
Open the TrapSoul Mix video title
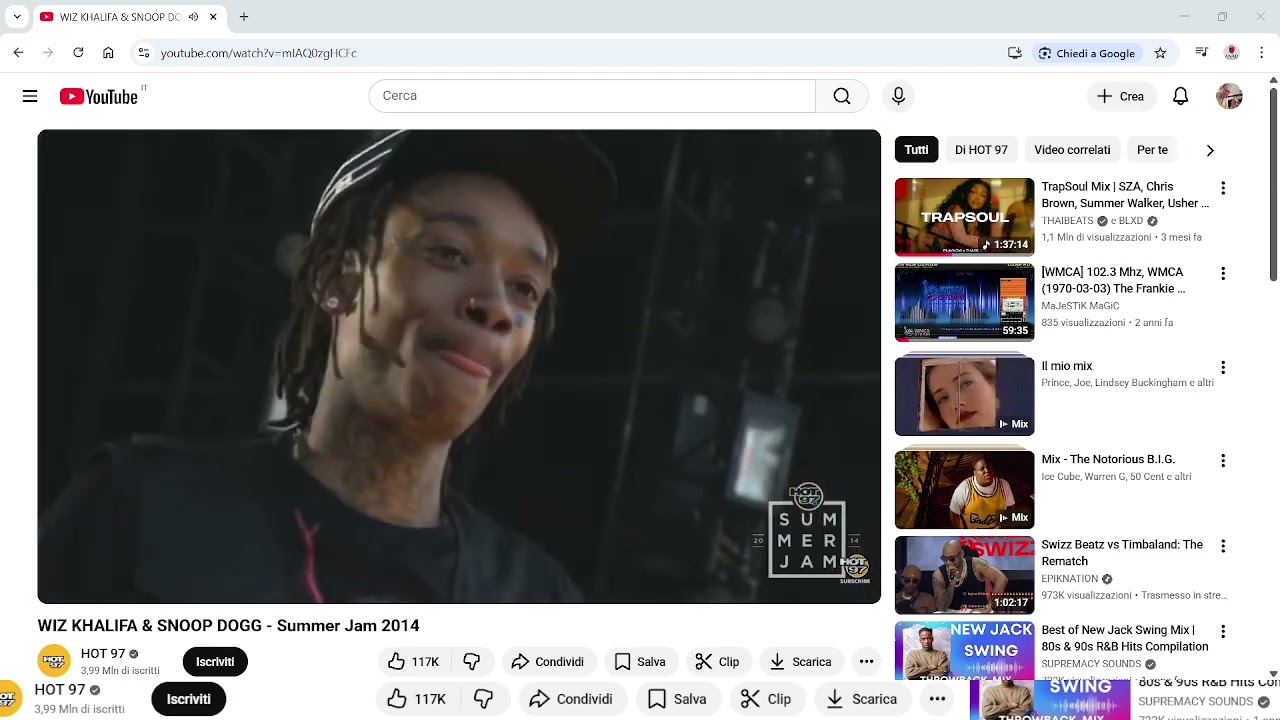1125,195
